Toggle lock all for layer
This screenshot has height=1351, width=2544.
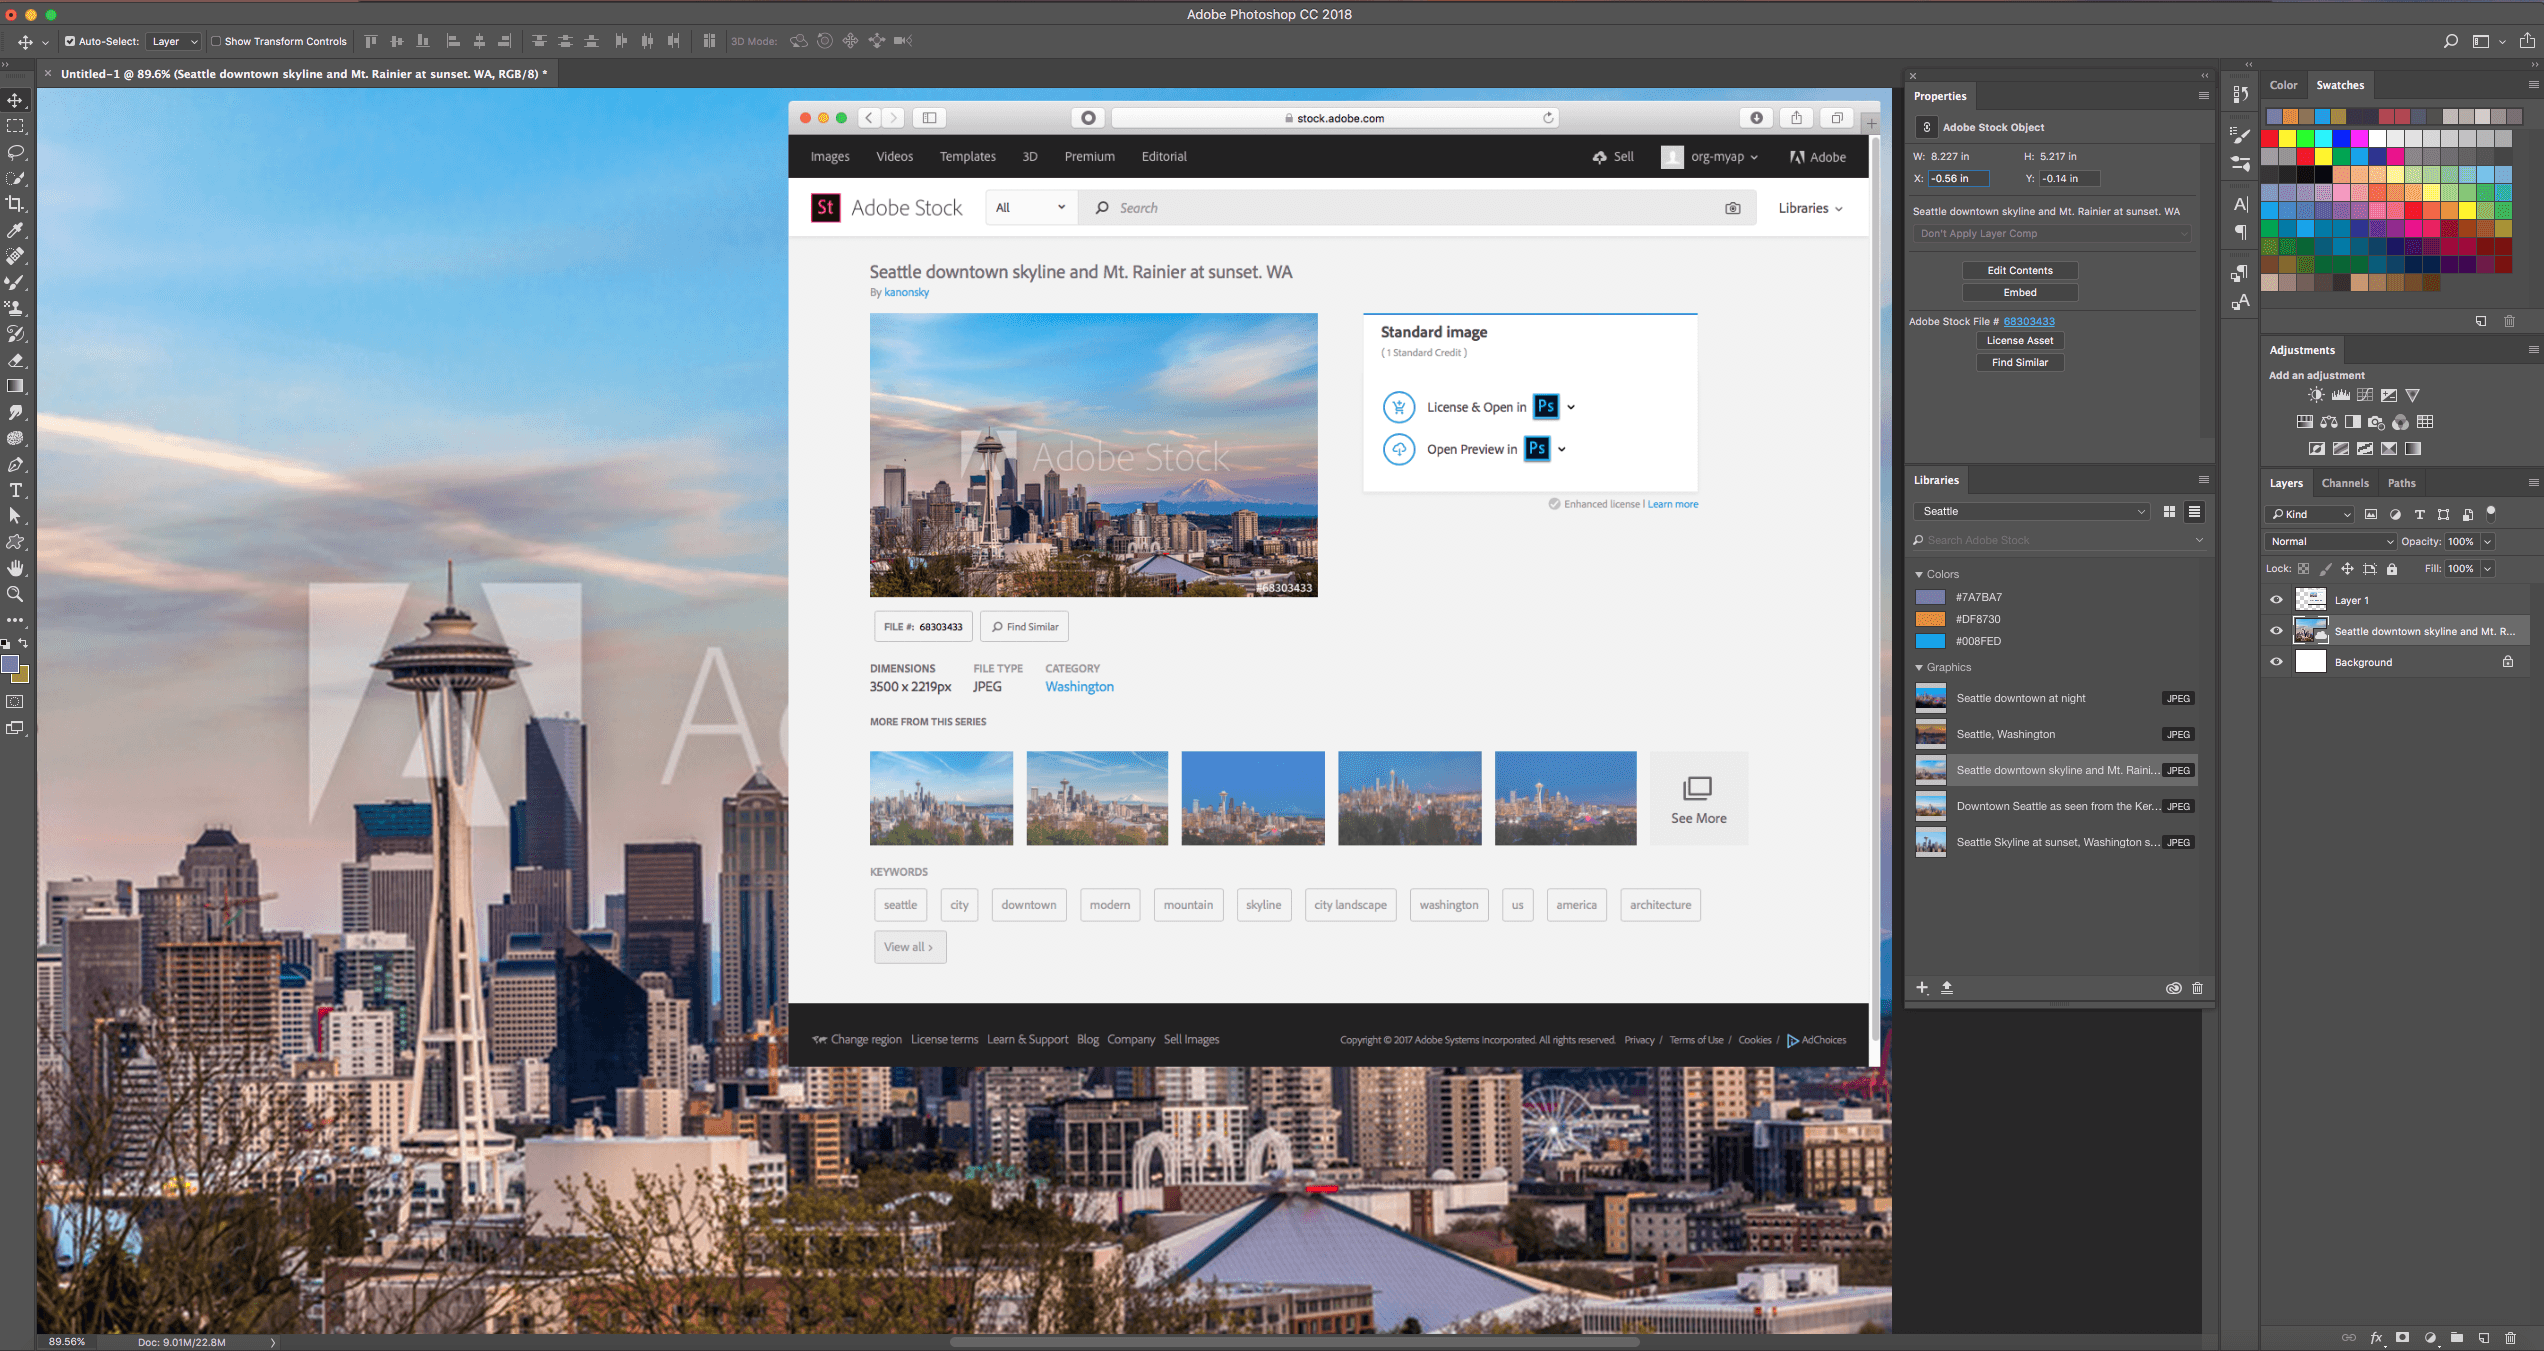pos(2392,569)
